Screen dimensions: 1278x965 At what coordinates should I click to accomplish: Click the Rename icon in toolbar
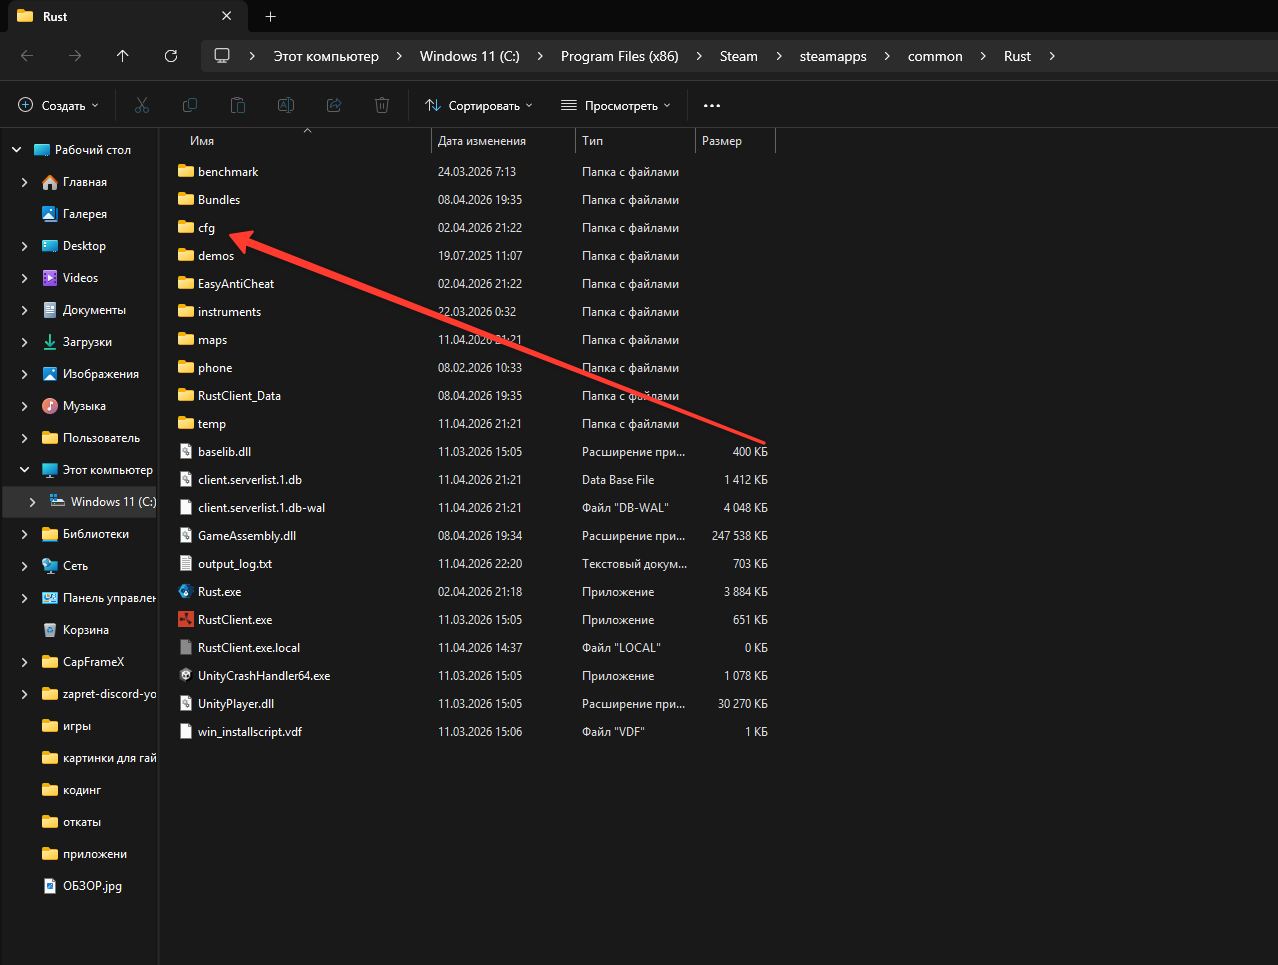[x=286, y=105]
